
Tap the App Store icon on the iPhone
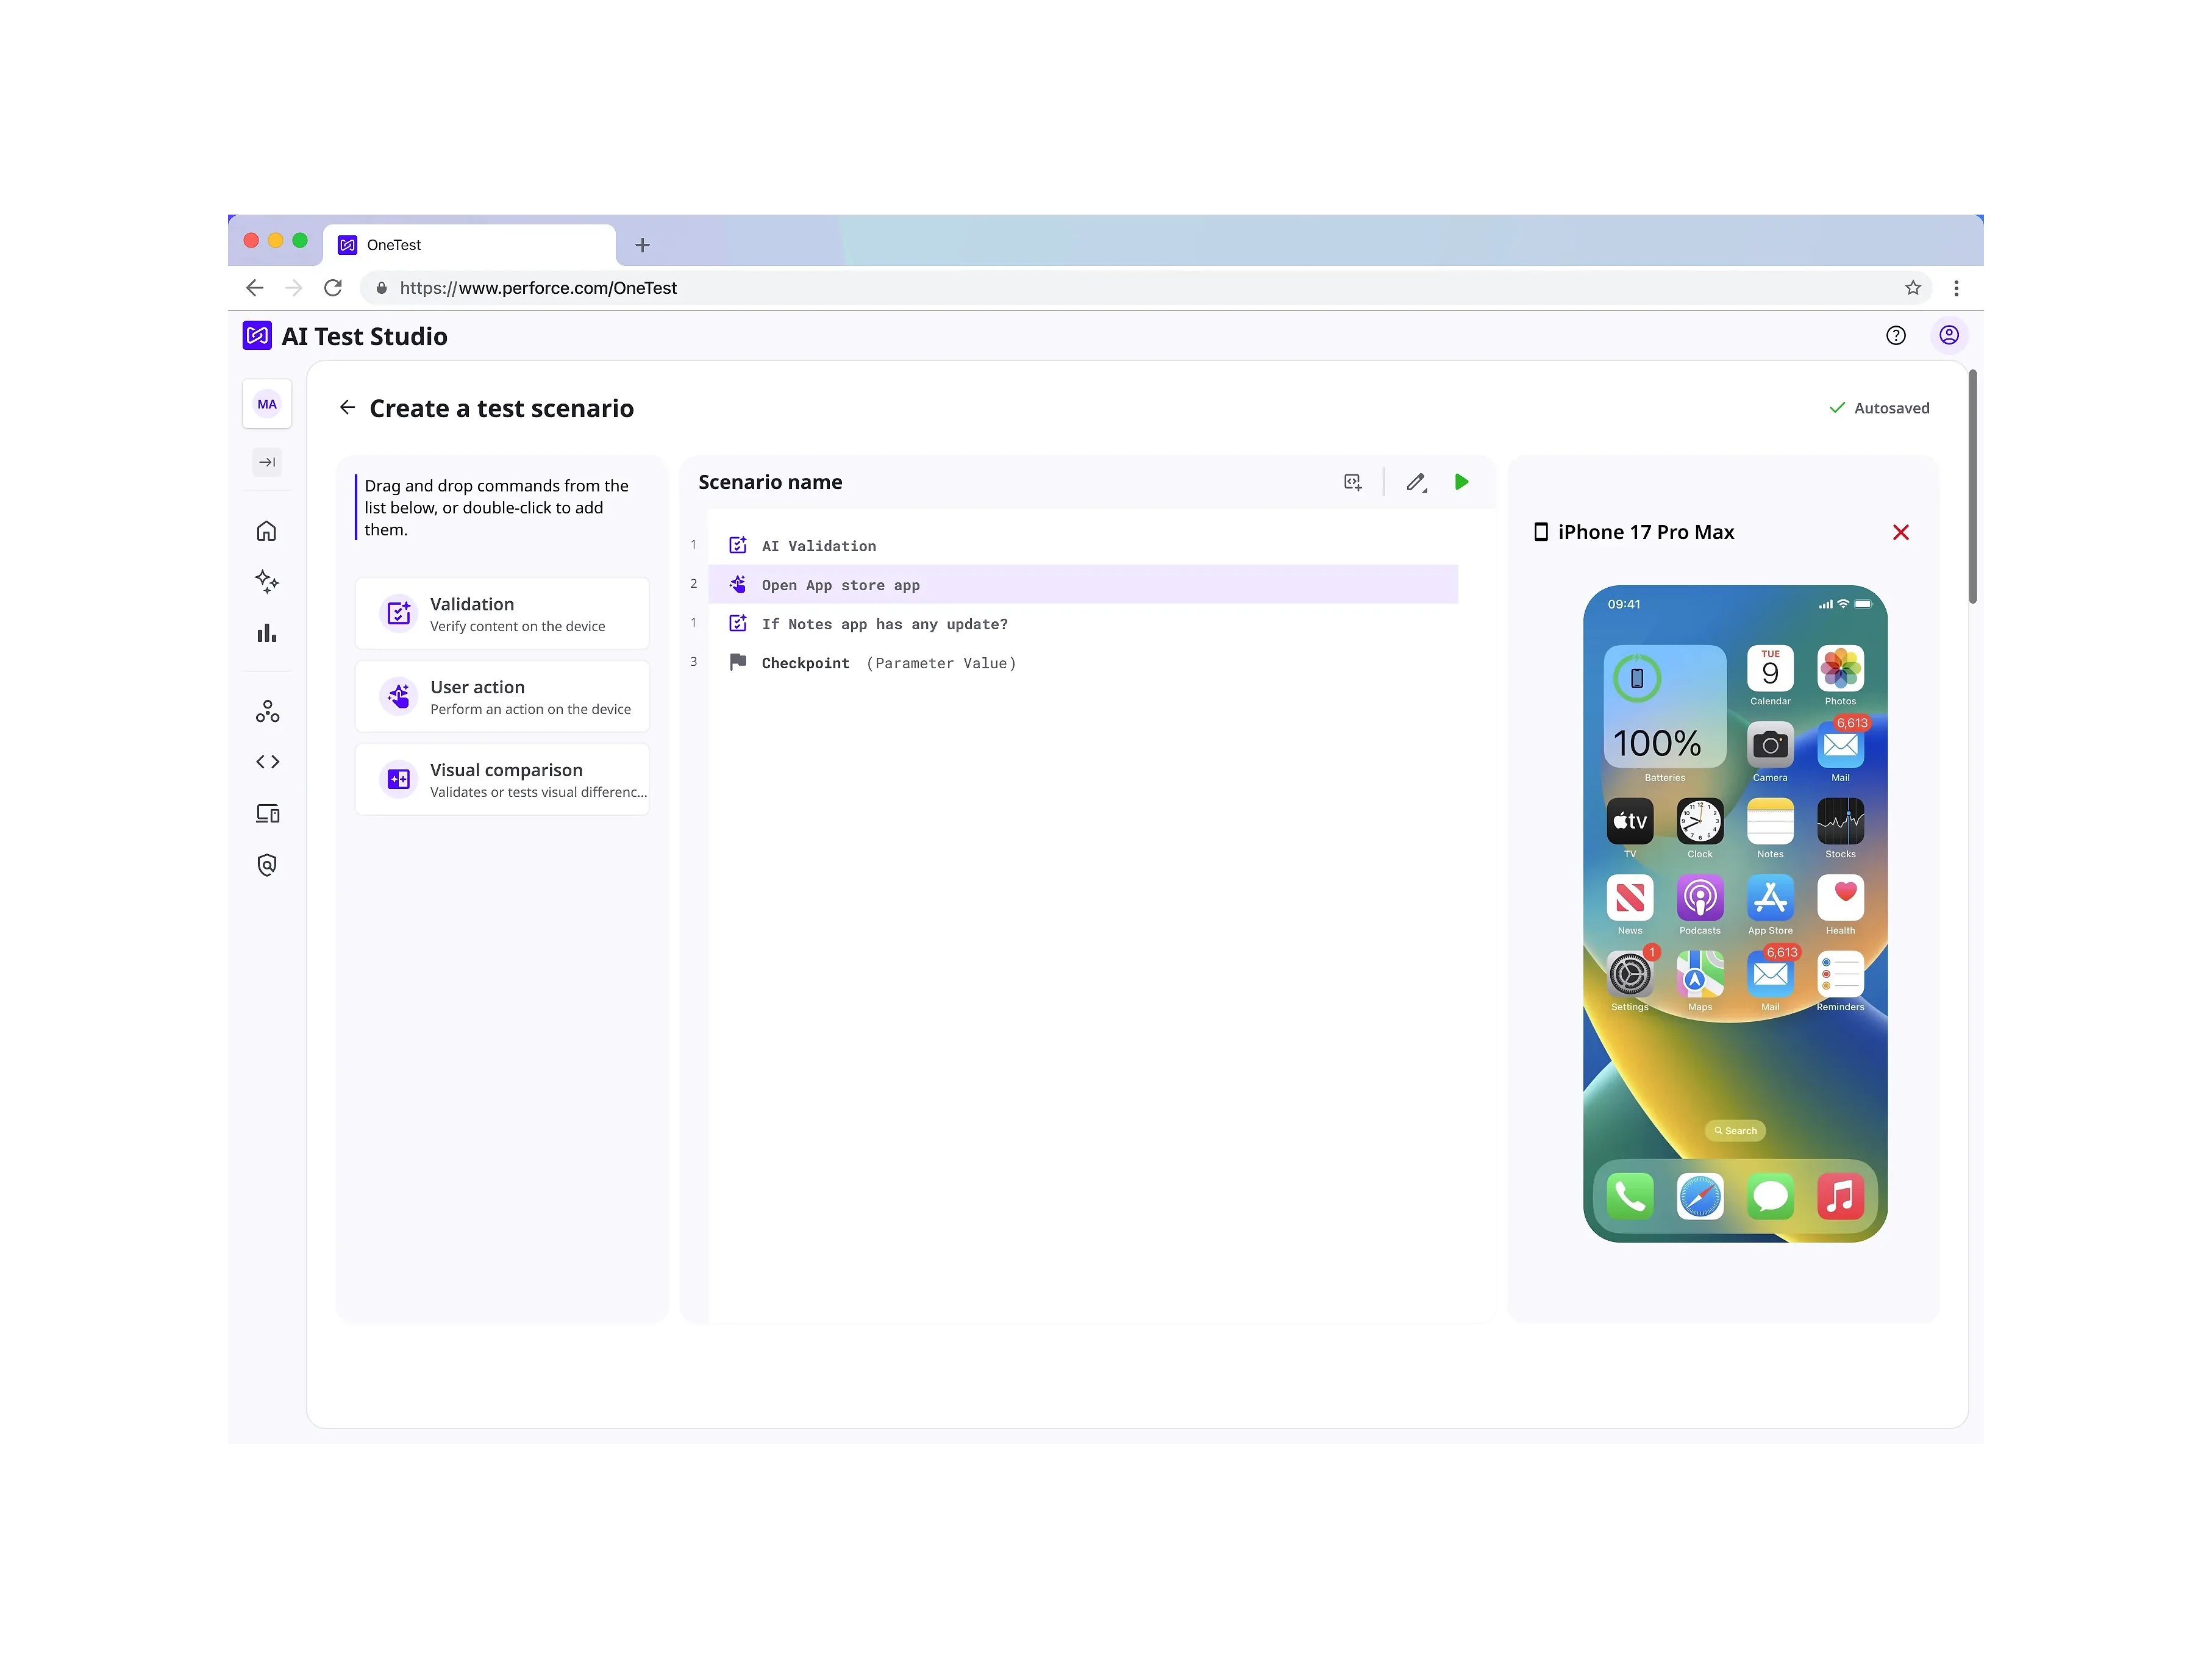point(1770,898)
